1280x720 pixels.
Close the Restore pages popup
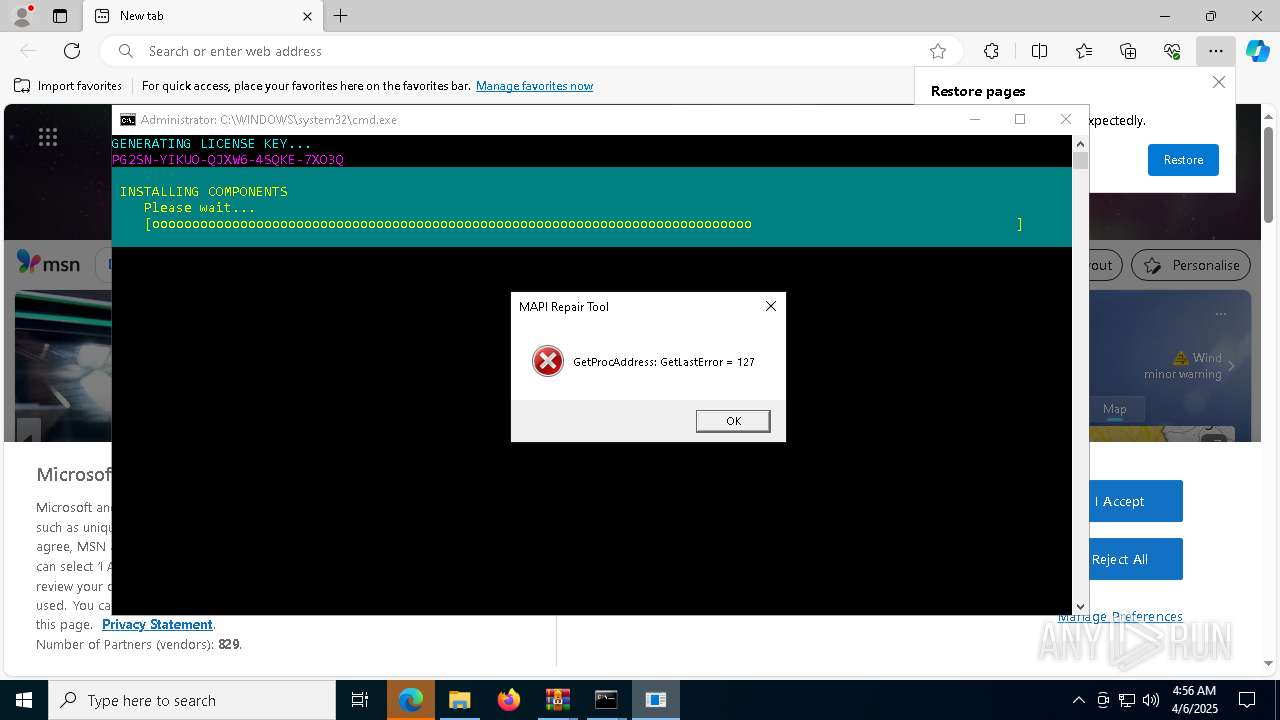point(1218,82)
